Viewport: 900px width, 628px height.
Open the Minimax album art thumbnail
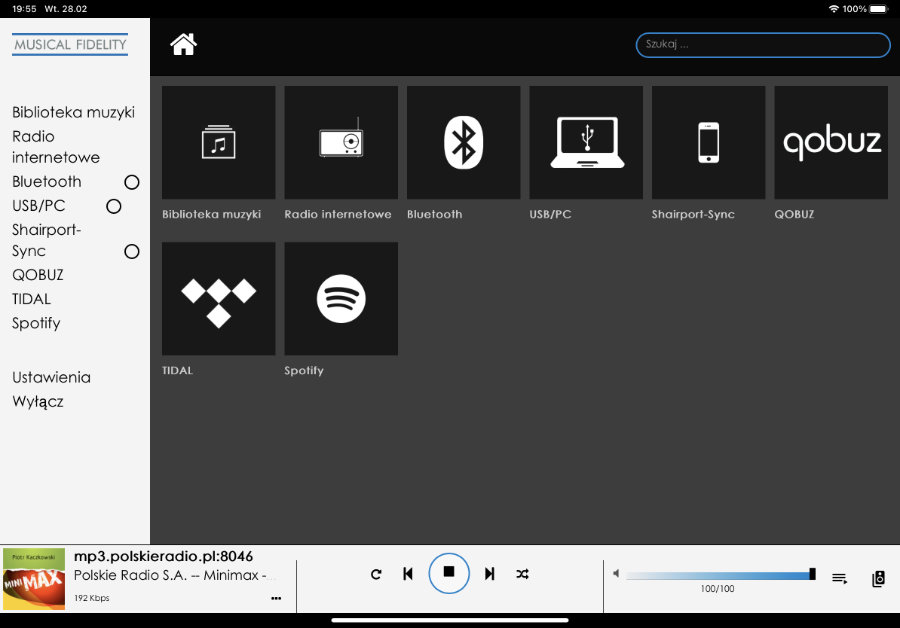pyautogui.click(x=34, y=579)
